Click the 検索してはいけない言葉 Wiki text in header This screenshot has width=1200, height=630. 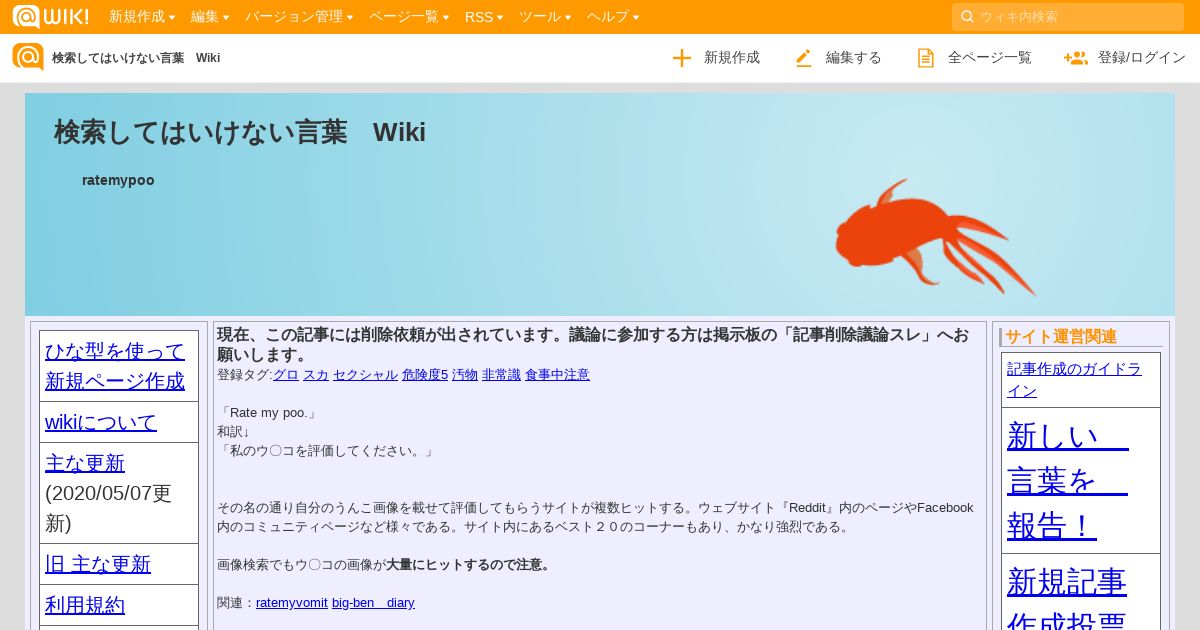(136, 58)
